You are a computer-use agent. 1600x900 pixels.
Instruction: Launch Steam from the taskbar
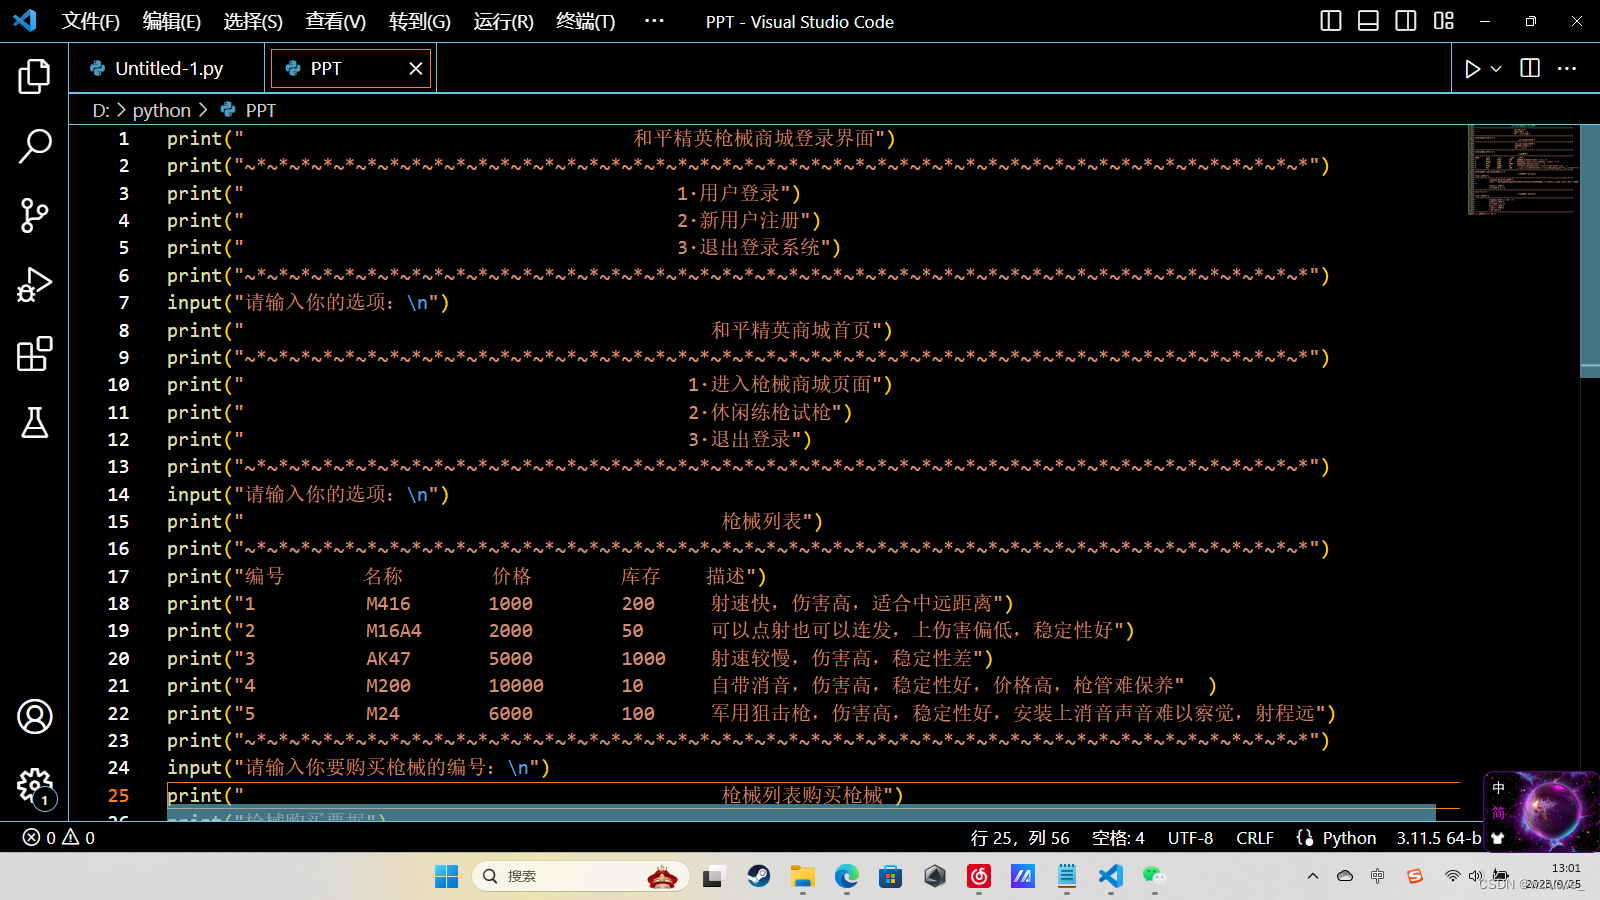coord(758,877)
